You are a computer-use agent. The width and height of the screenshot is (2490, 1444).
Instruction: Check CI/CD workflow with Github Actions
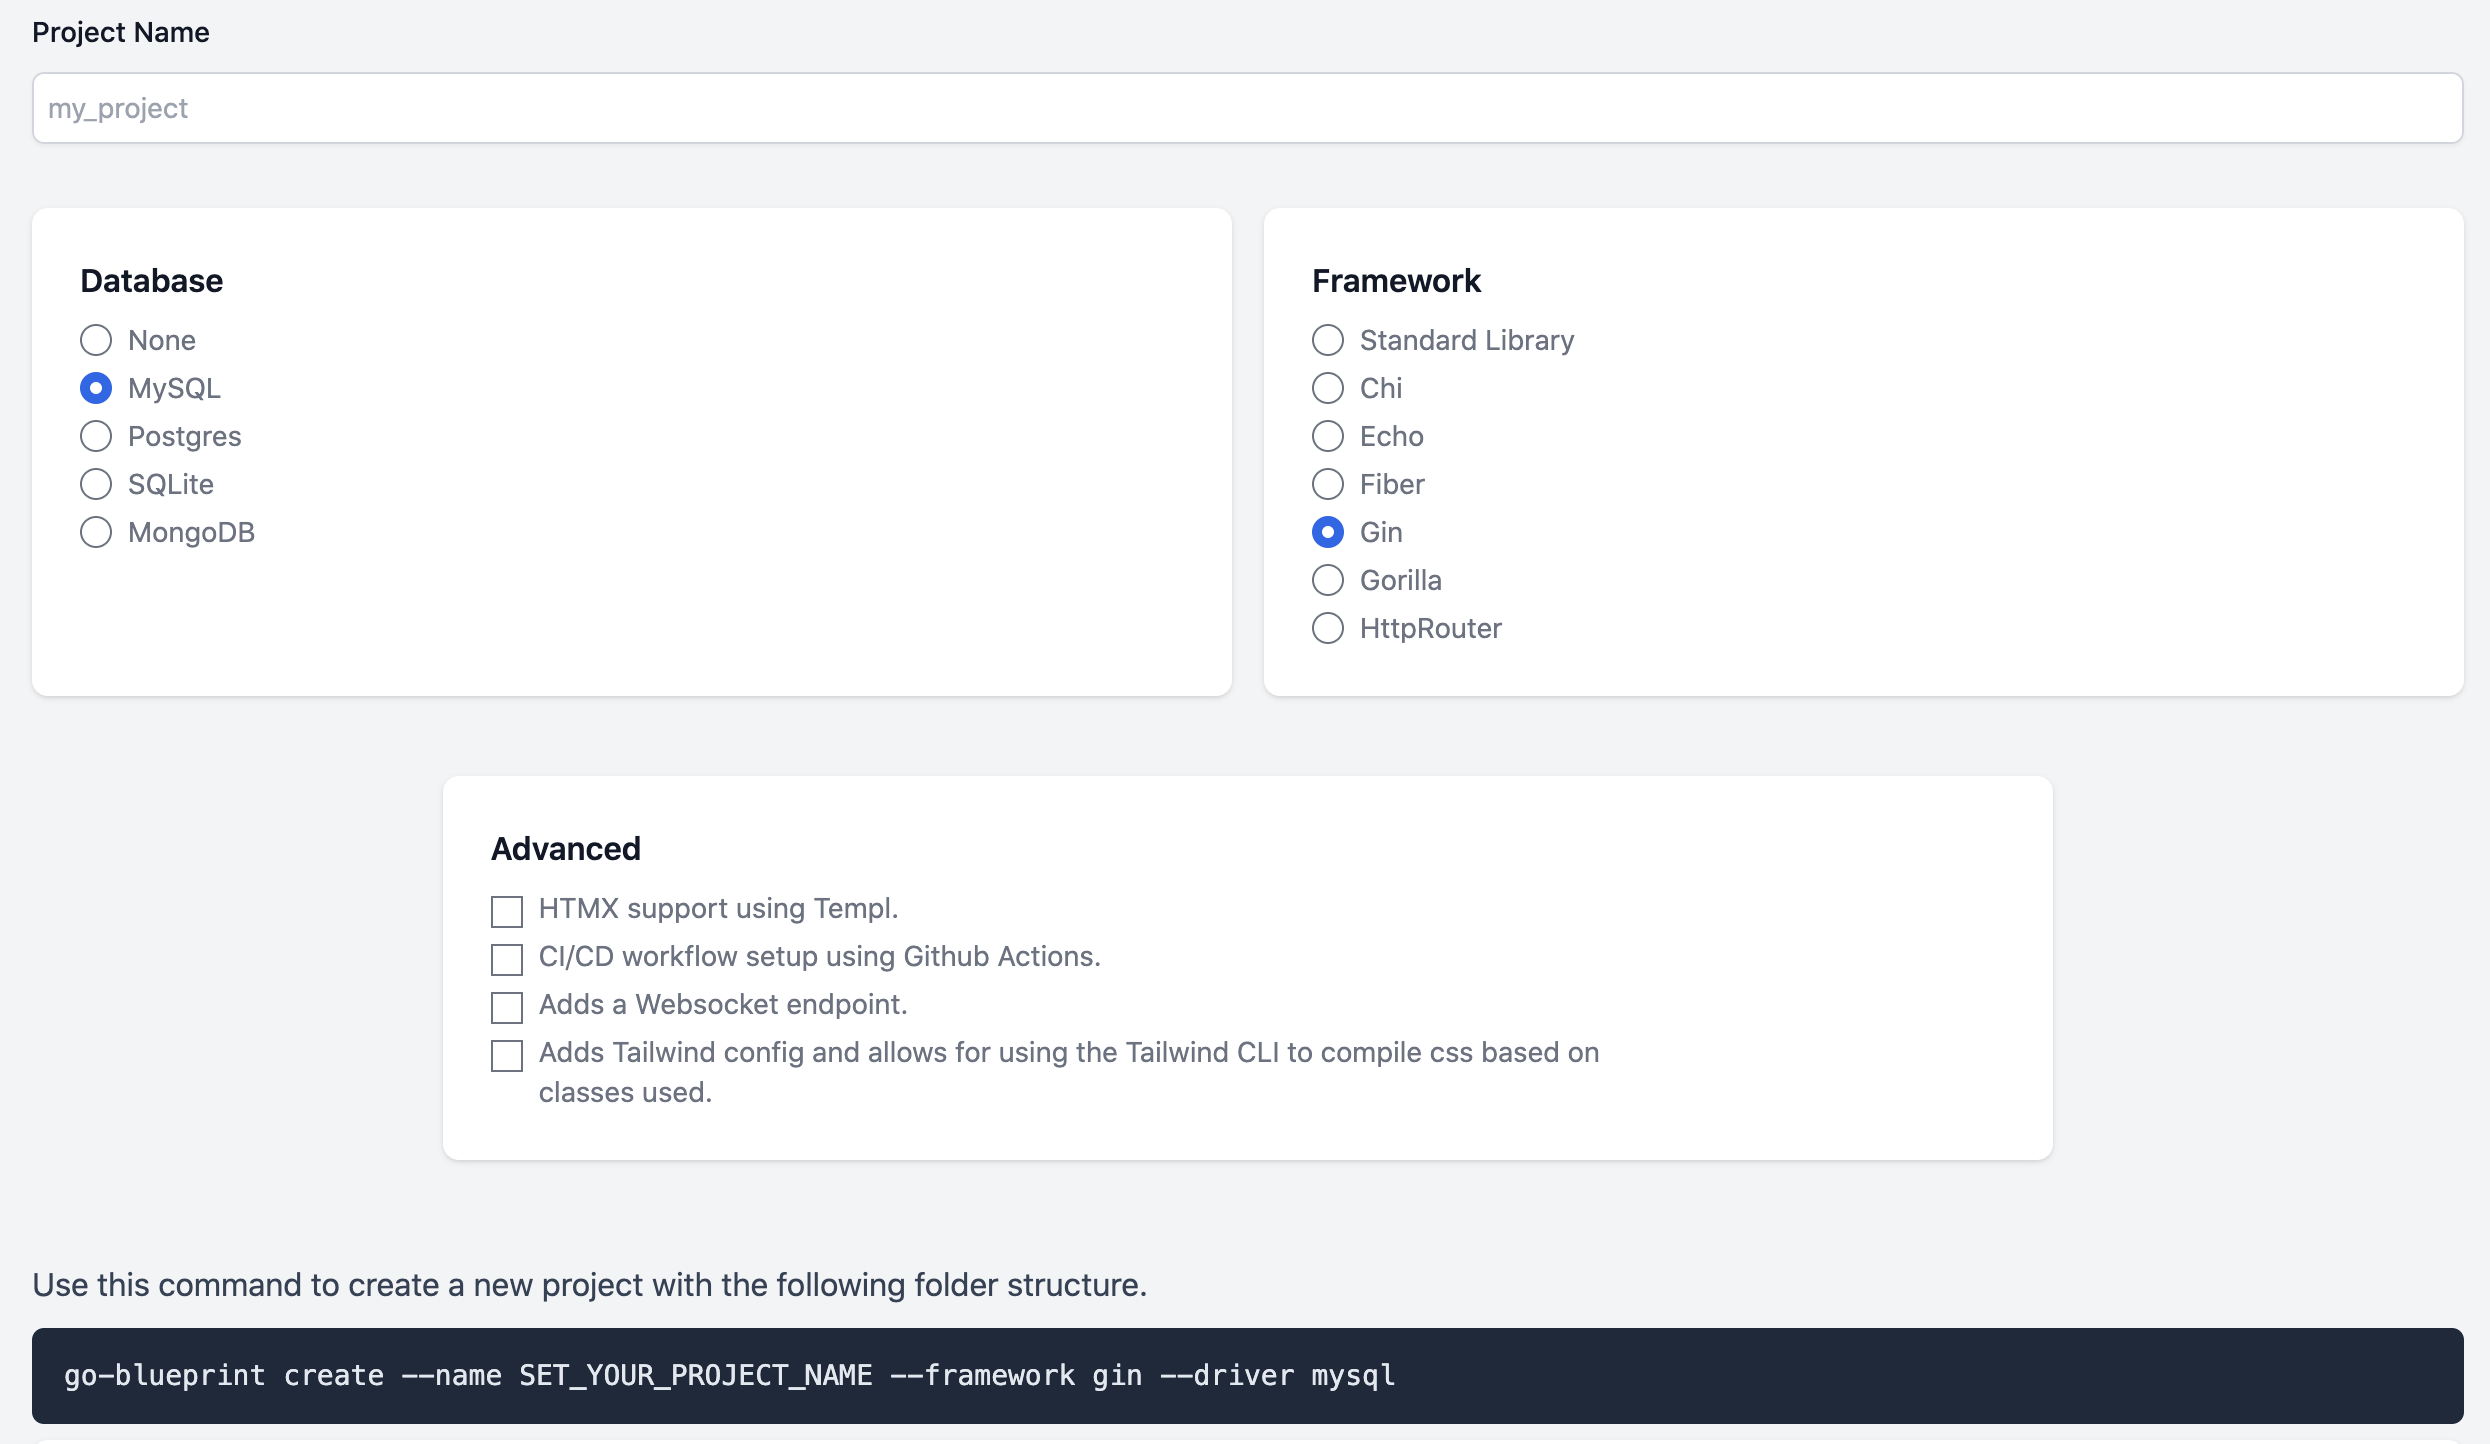tap(507, 959)
